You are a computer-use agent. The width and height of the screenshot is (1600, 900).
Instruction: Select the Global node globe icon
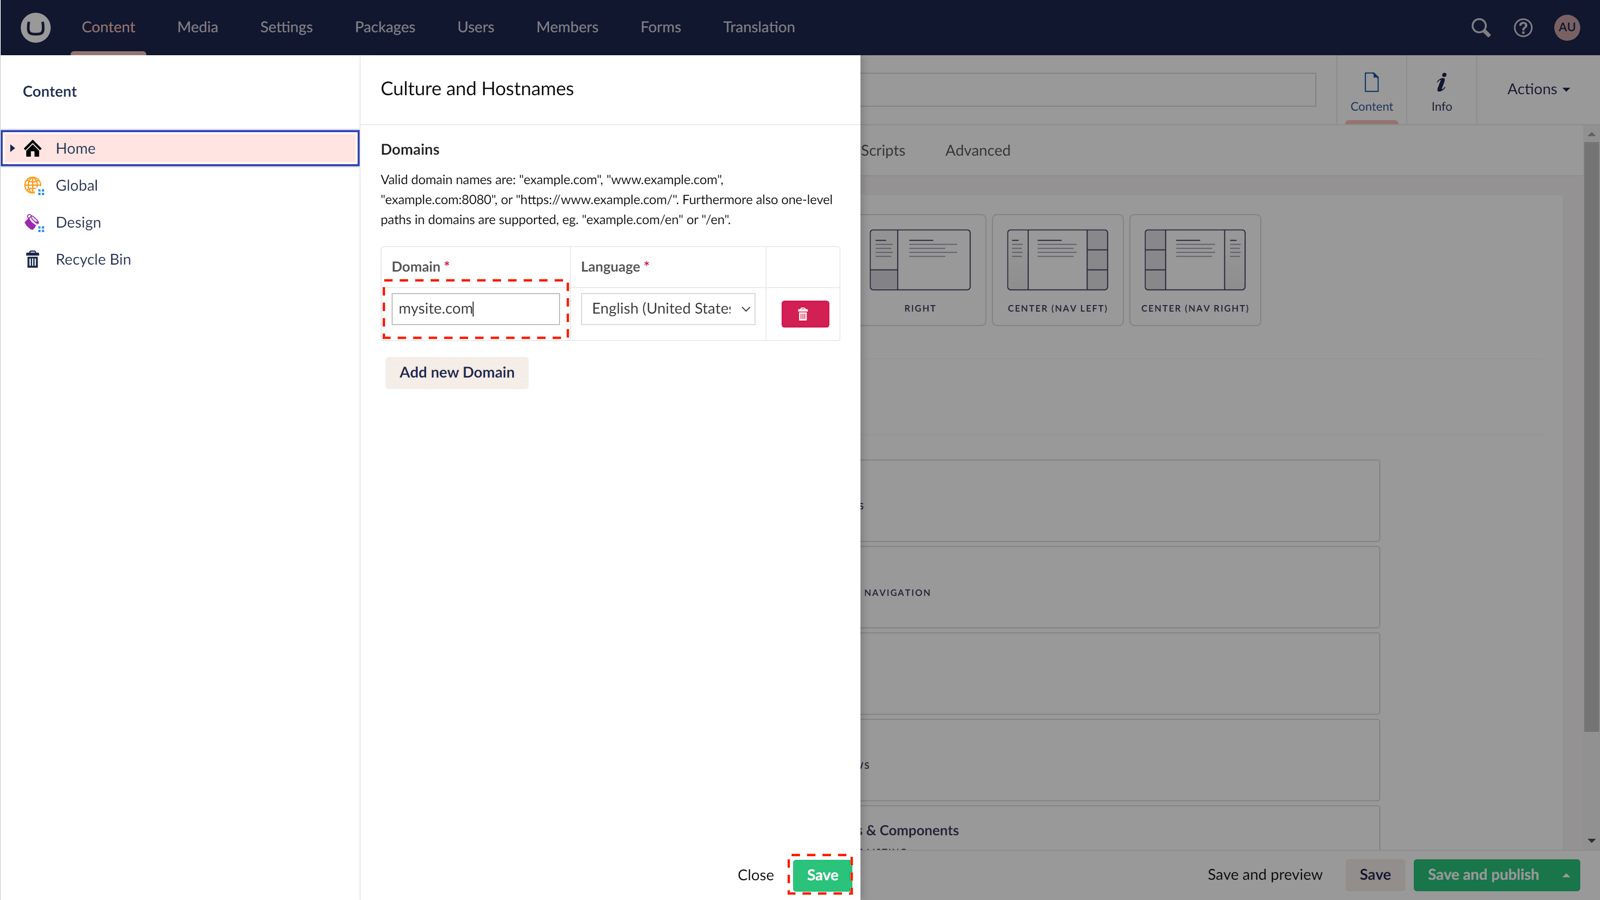pyautogui.click(x=33, y=185)
